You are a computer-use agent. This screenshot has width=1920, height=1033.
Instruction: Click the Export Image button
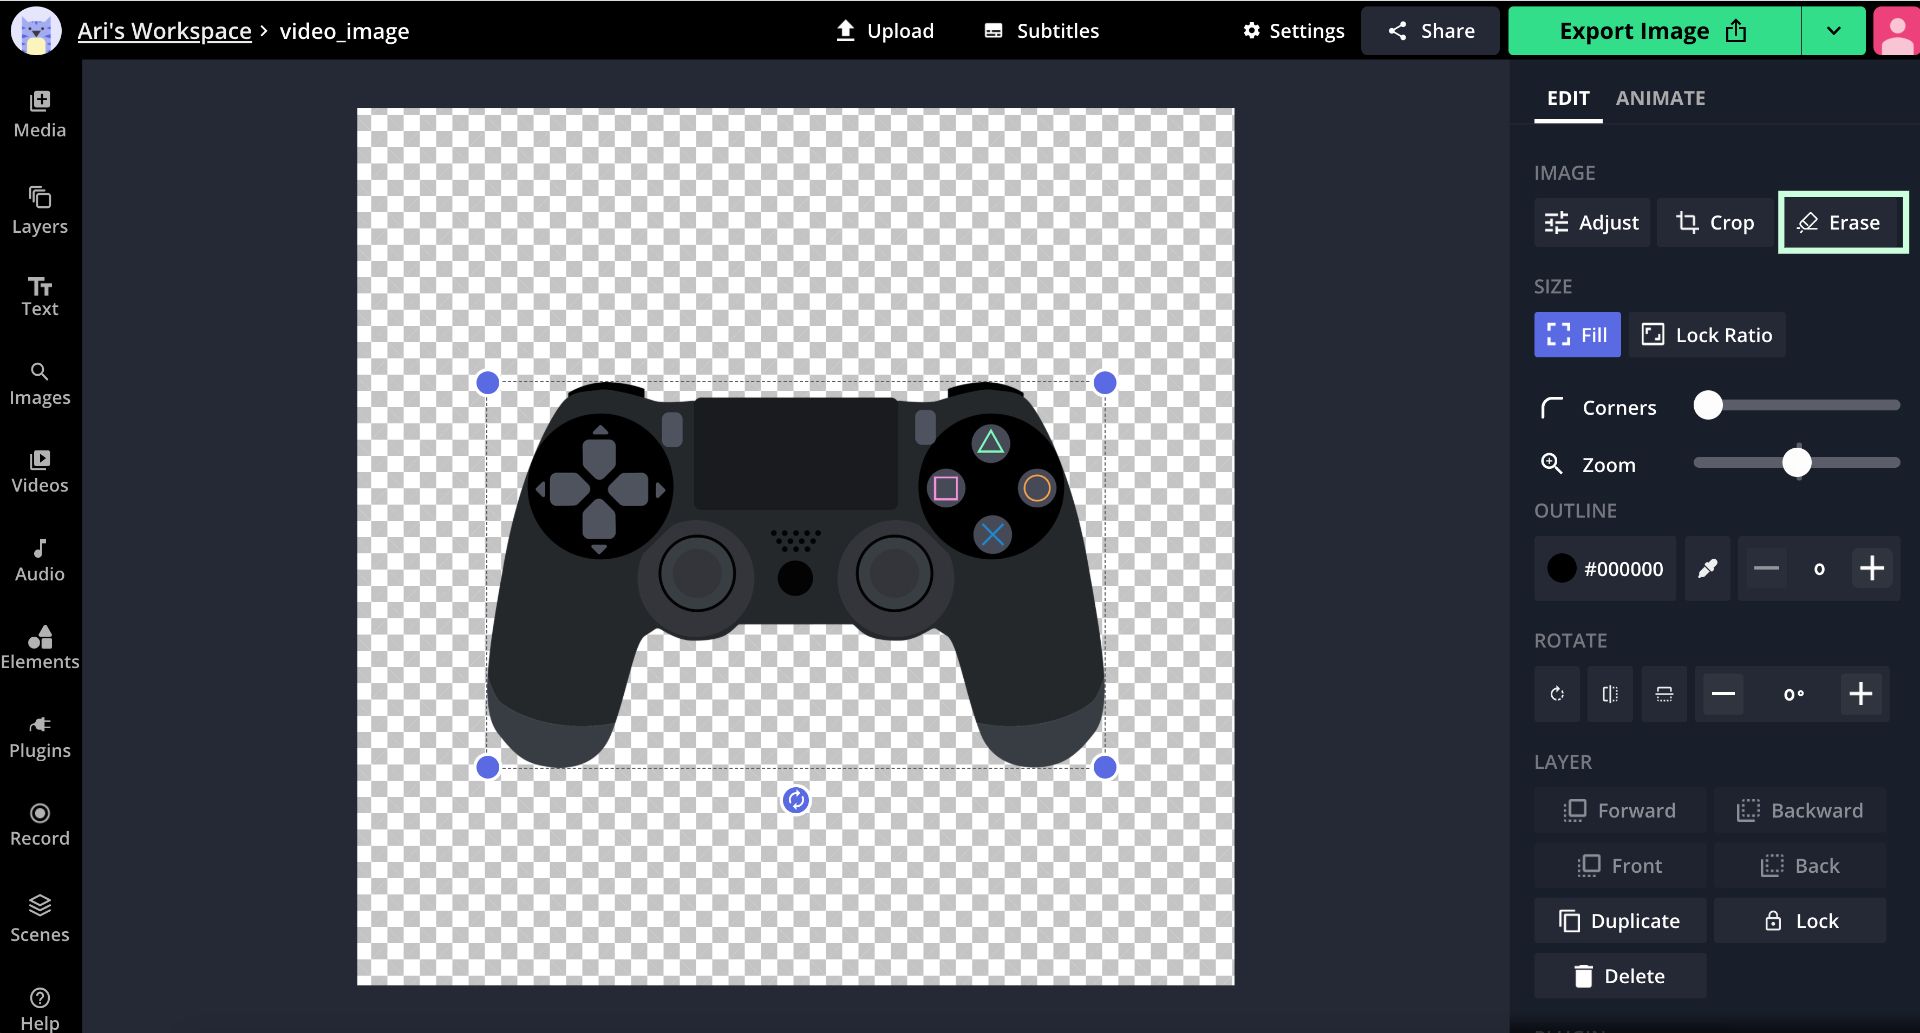click(x=1654, y=31)
